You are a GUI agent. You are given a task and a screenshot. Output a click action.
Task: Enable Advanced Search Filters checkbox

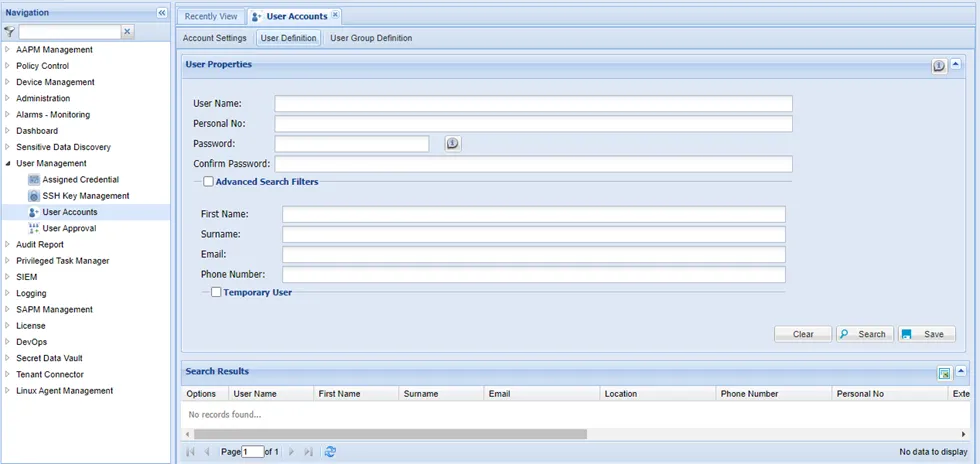click(x=209, y=182)
